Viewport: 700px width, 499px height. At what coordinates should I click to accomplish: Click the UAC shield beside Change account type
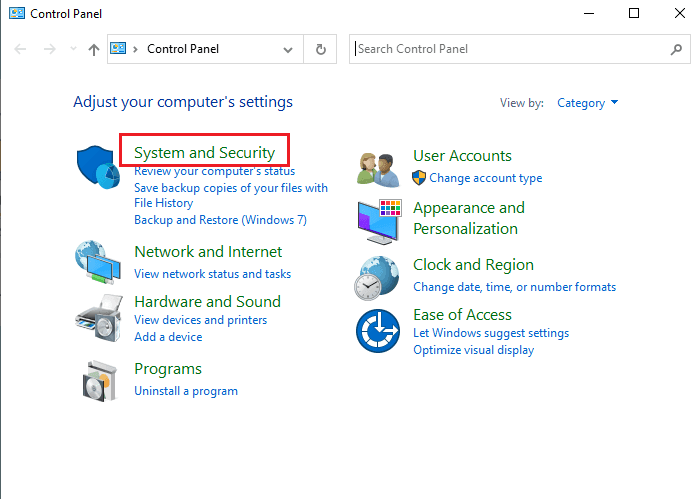click(x=419, y=178)
